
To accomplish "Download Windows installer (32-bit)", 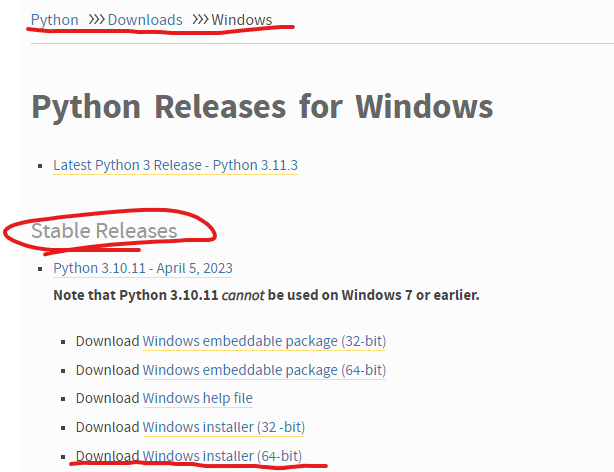I will [x=224, y=427].
